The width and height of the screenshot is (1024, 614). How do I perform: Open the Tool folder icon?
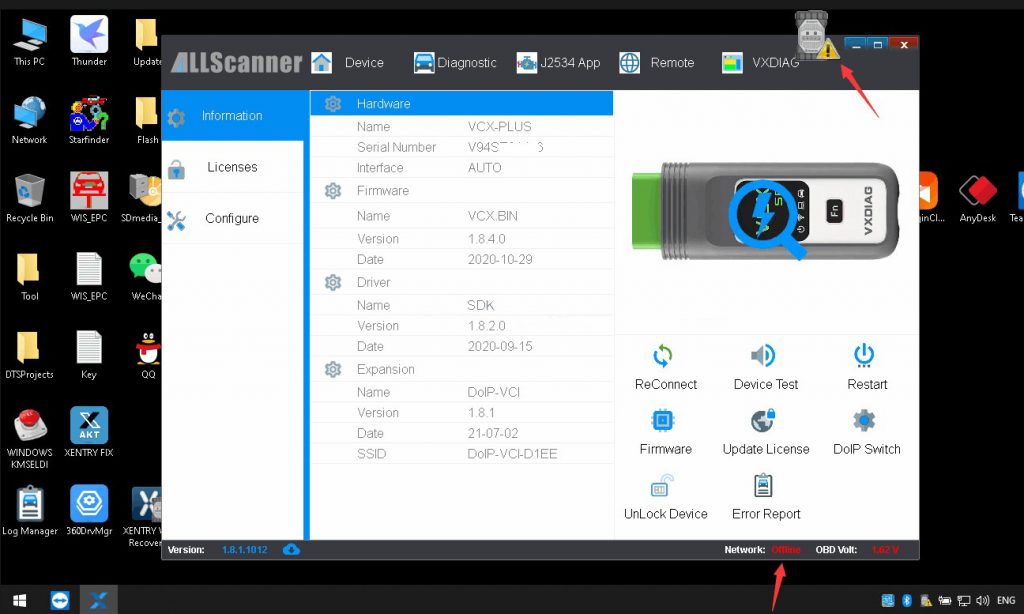coord(29,277)
